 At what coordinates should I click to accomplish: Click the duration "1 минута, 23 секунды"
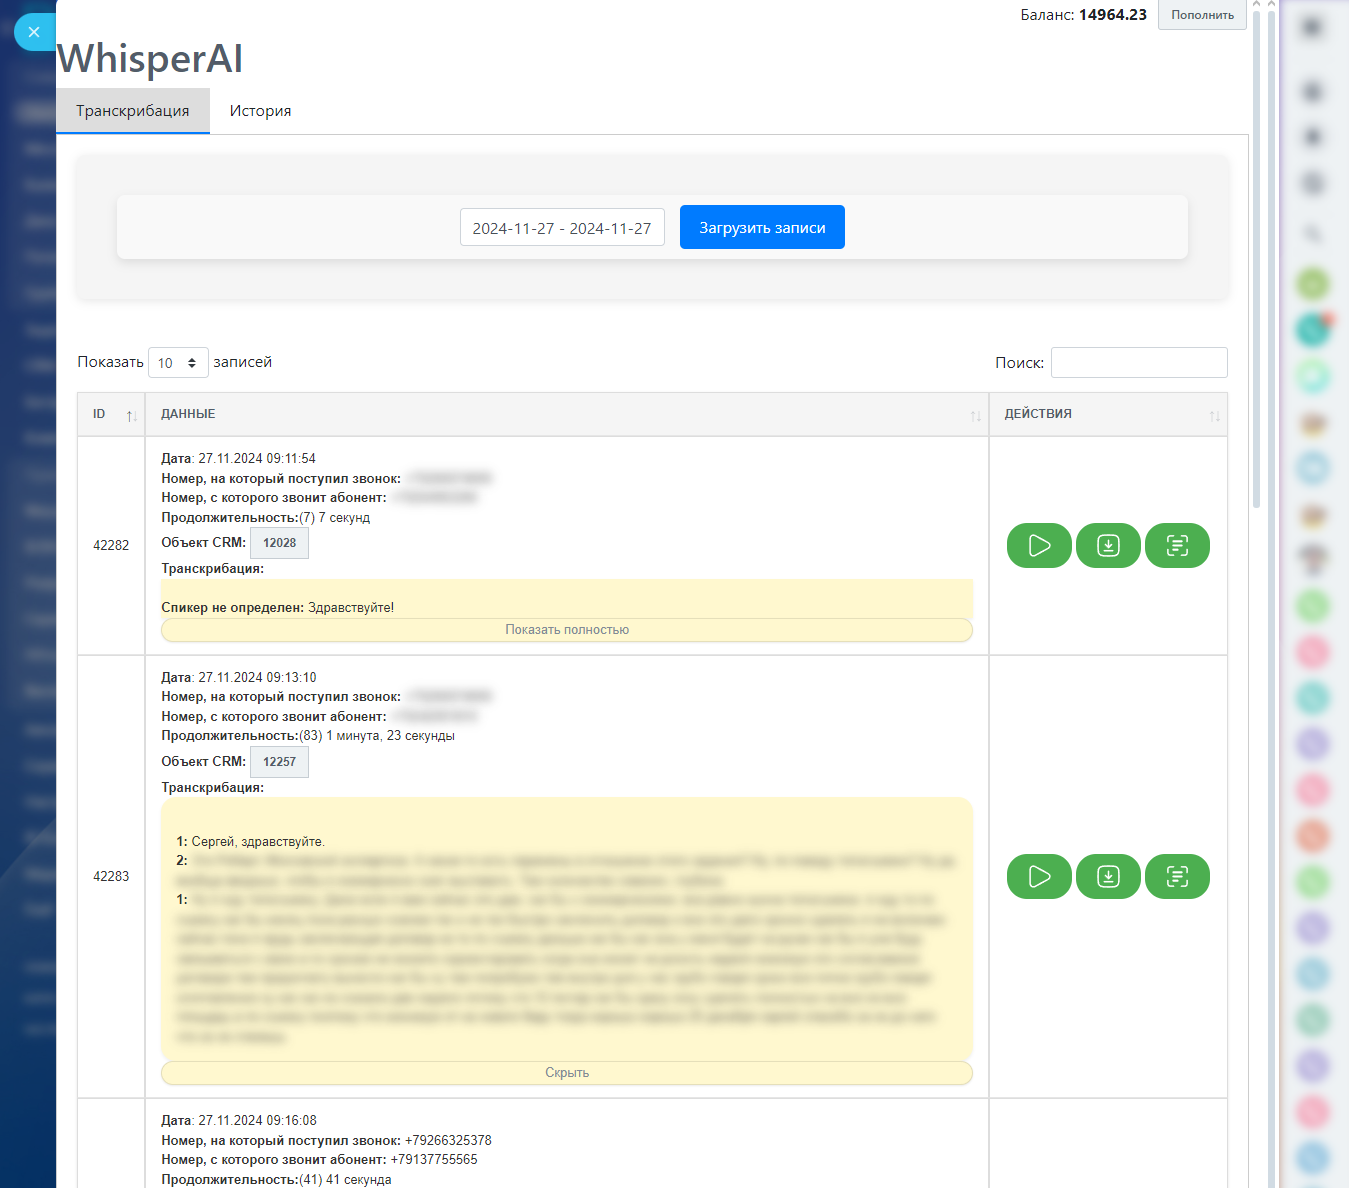pos(391,736)
